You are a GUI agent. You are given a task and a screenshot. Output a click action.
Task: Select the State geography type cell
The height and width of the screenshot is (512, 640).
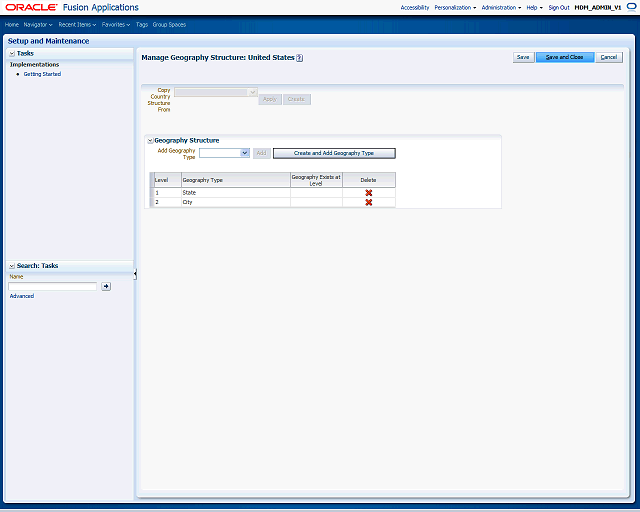236,193
